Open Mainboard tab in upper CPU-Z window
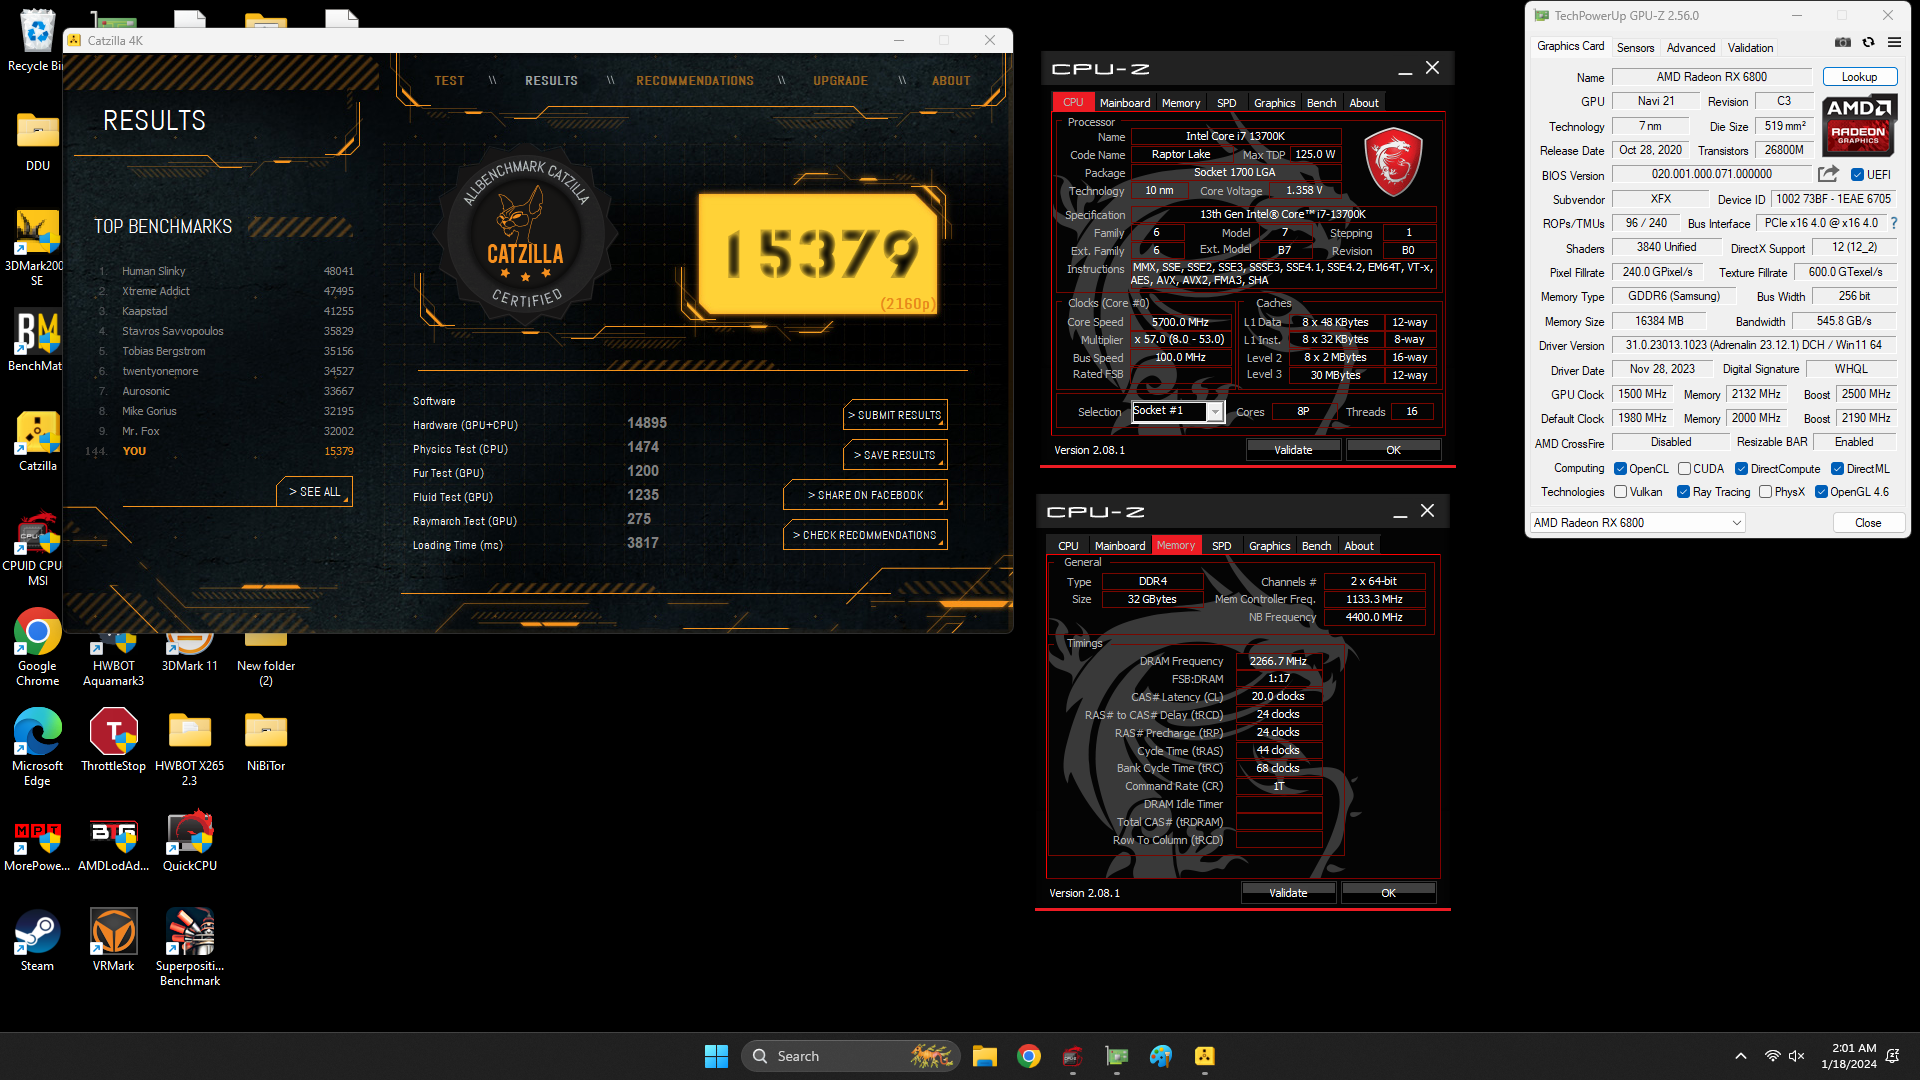The width and height of the screenshot is (1920, 1080). (x=1125, y=103)
